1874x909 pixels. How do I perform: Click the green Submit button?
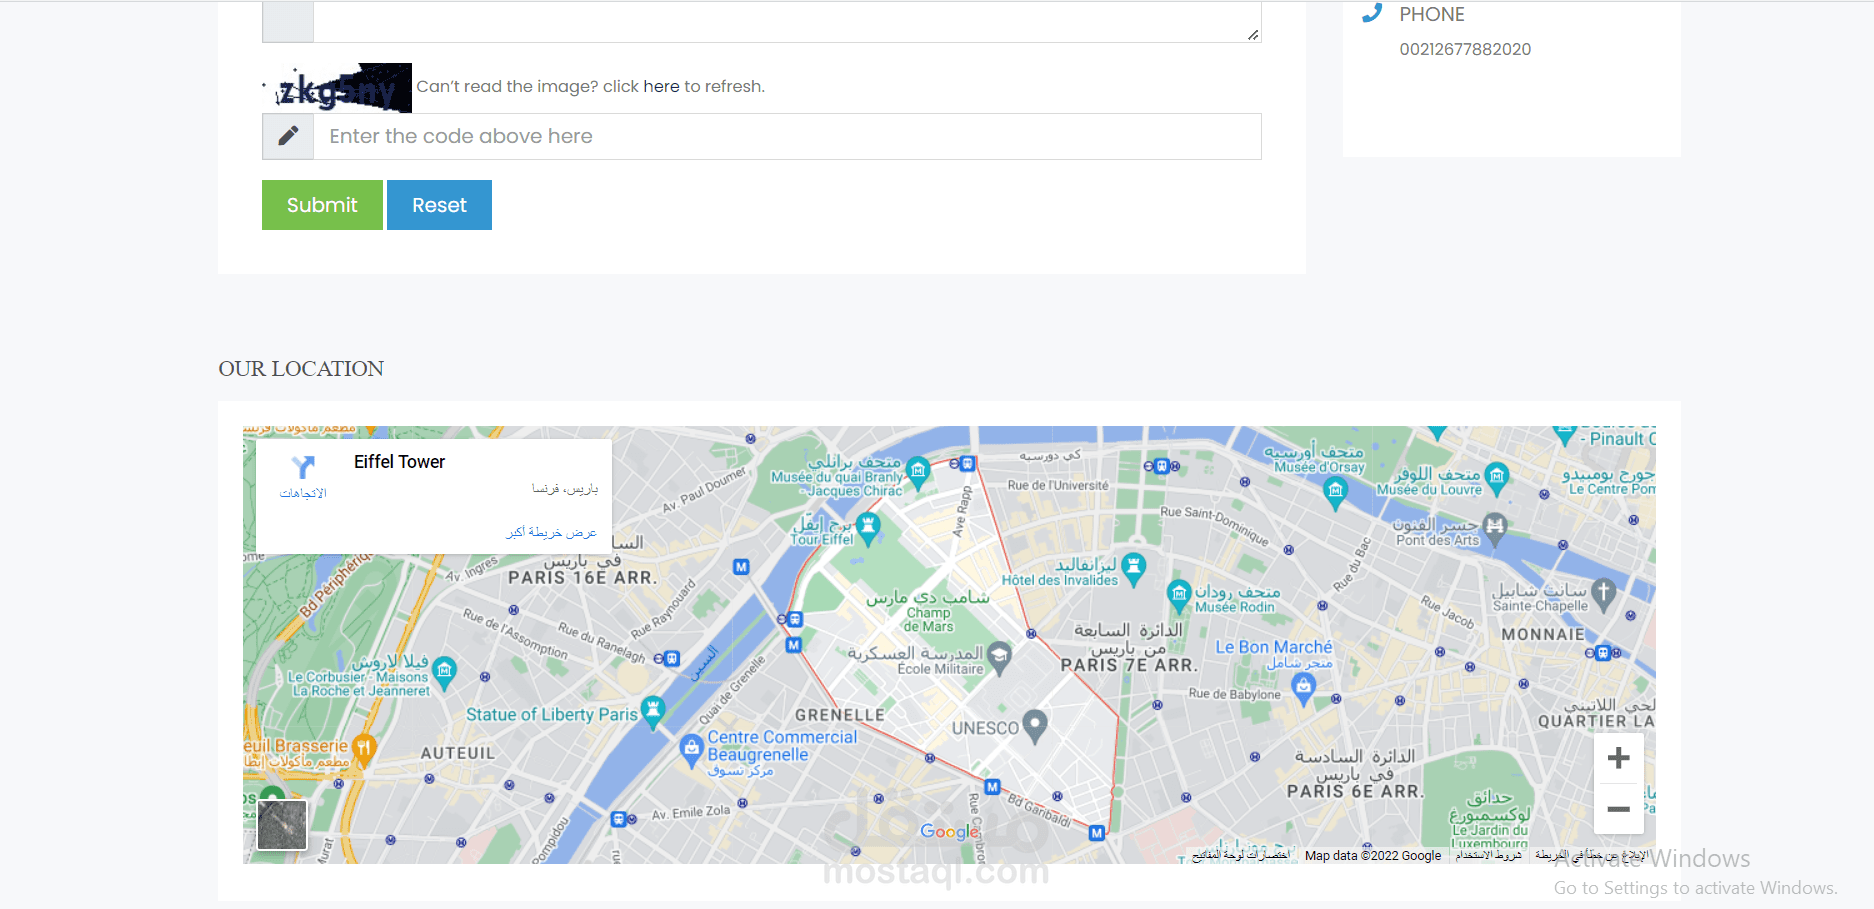coord(322,205)
